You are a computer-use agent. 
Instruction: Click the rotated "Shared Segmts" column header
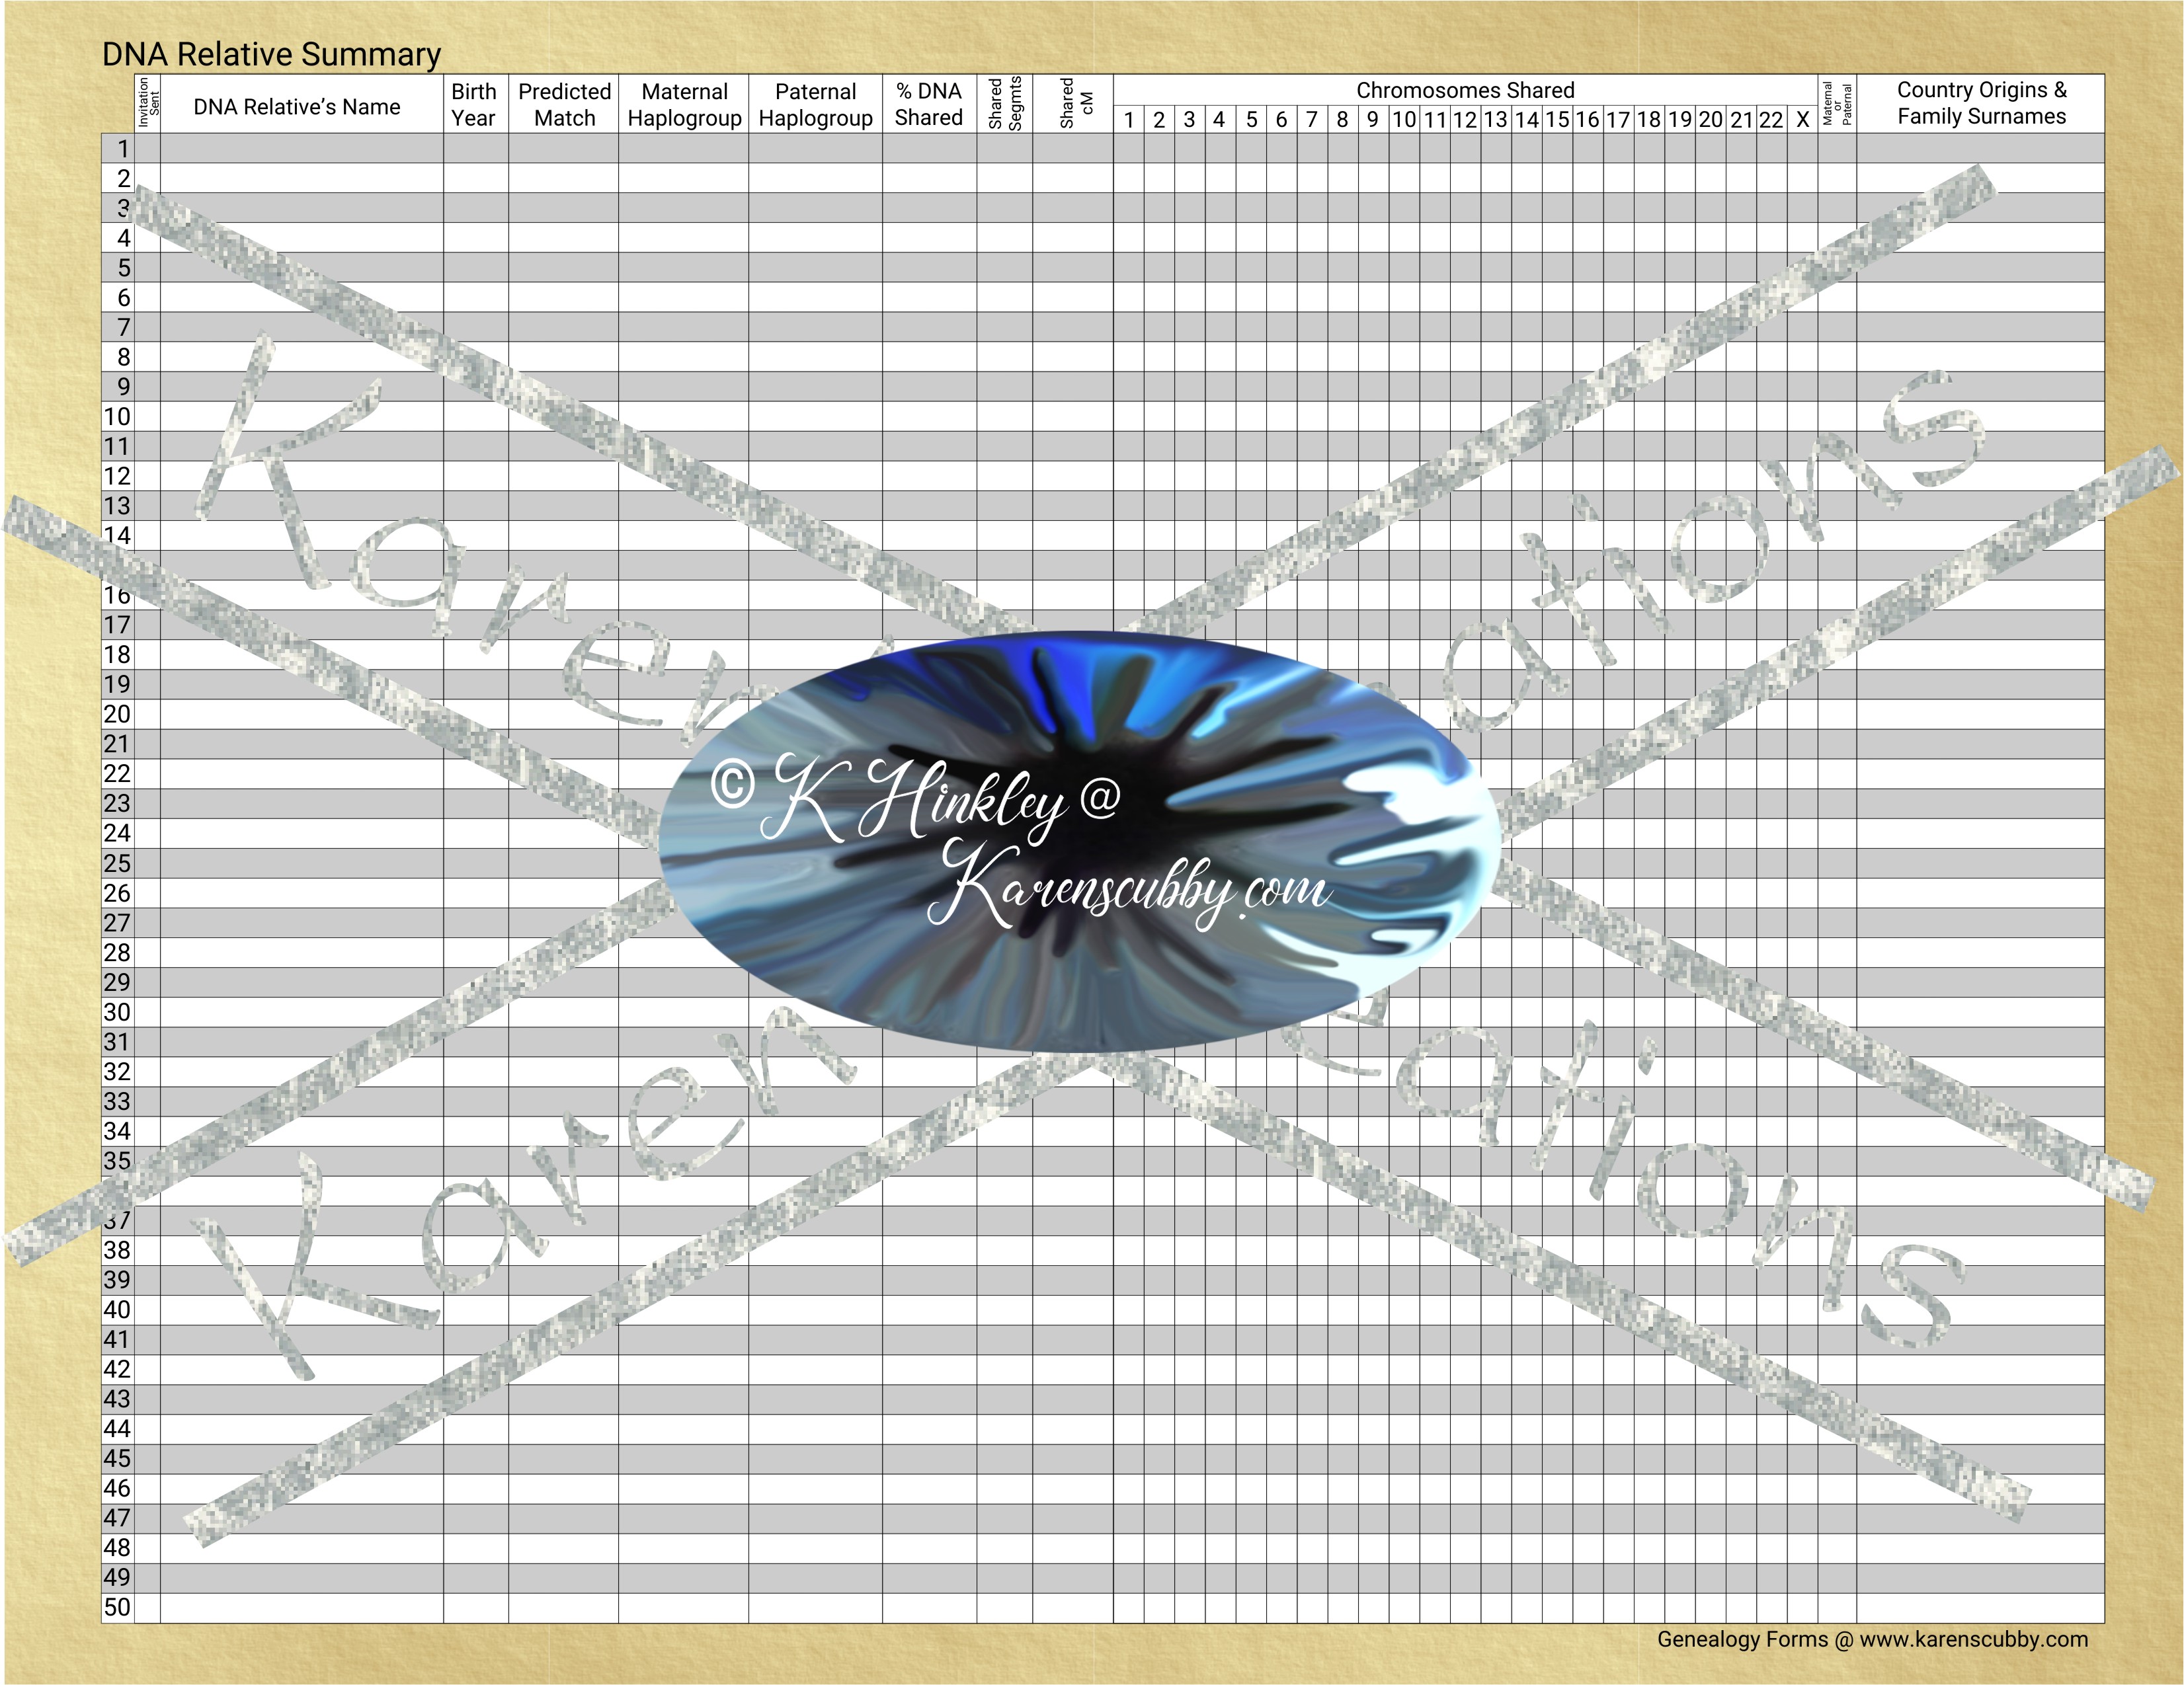[x=1005, y=103]
